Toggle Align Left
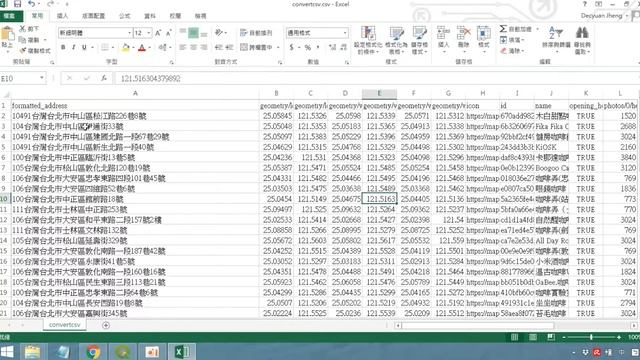640x360 pixels. (182, 47)
